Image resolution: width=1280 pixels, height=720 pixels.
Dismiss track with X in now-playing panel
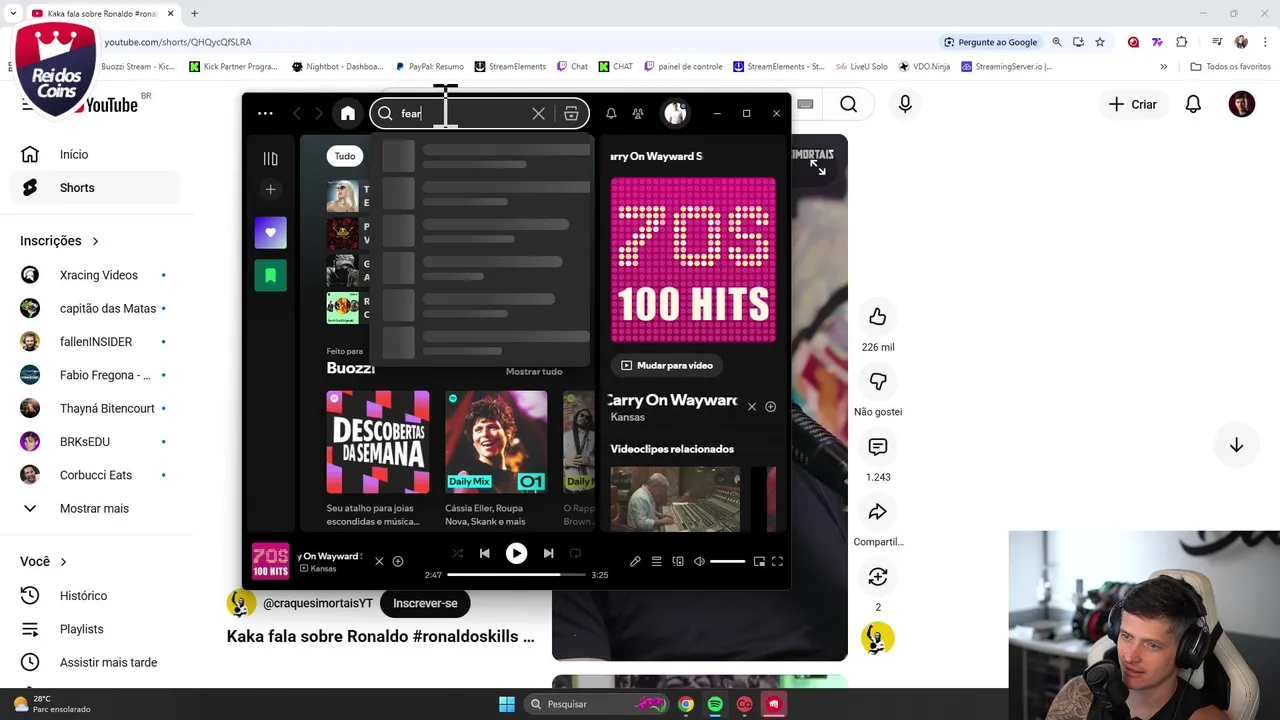(x=752, y=407)
